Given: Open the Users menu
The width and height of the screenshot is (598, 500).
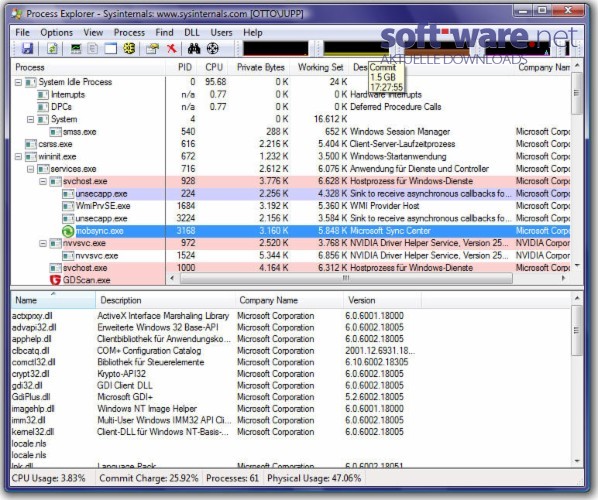Looking at the screenshot, I should (x=222, y=33).
